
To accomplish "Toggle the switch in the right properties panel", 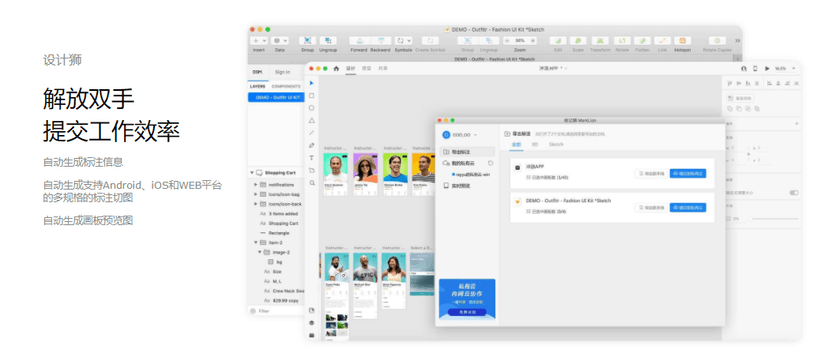I will 794,193.
